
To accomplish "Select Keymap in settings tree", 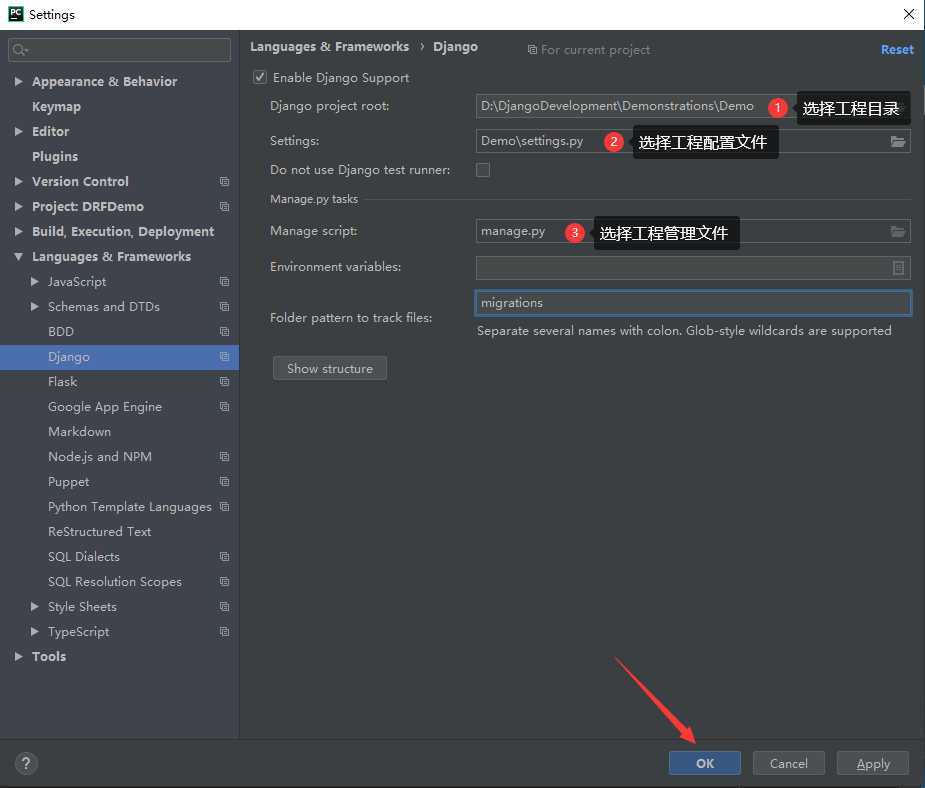I will click(56, 107).
